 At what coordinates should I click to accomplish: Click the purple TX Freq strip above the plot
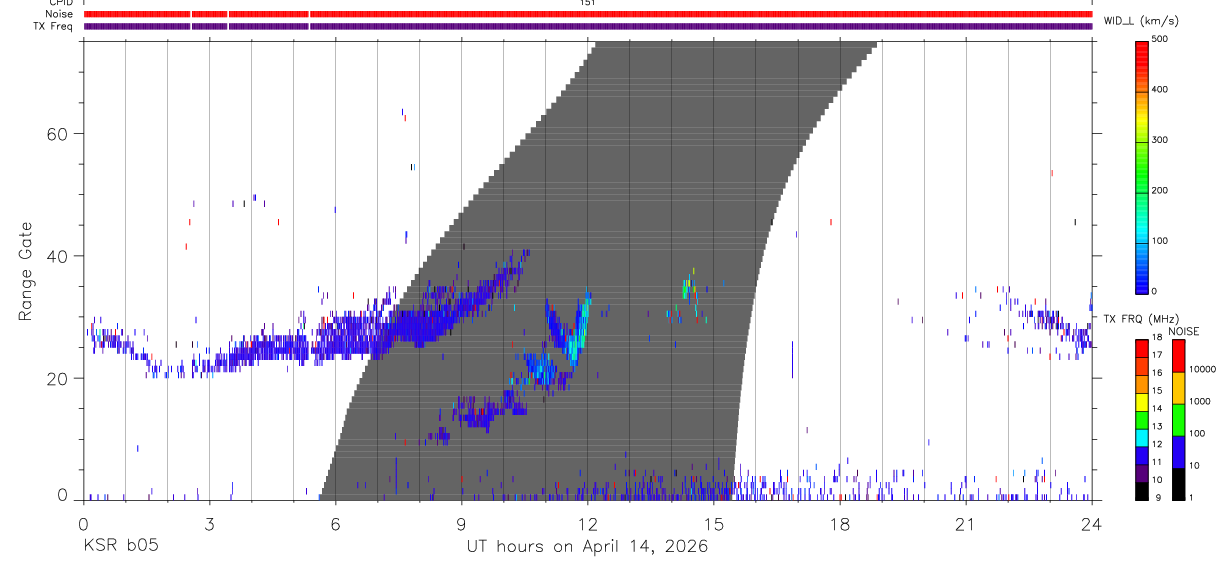(x=587, y=26)
